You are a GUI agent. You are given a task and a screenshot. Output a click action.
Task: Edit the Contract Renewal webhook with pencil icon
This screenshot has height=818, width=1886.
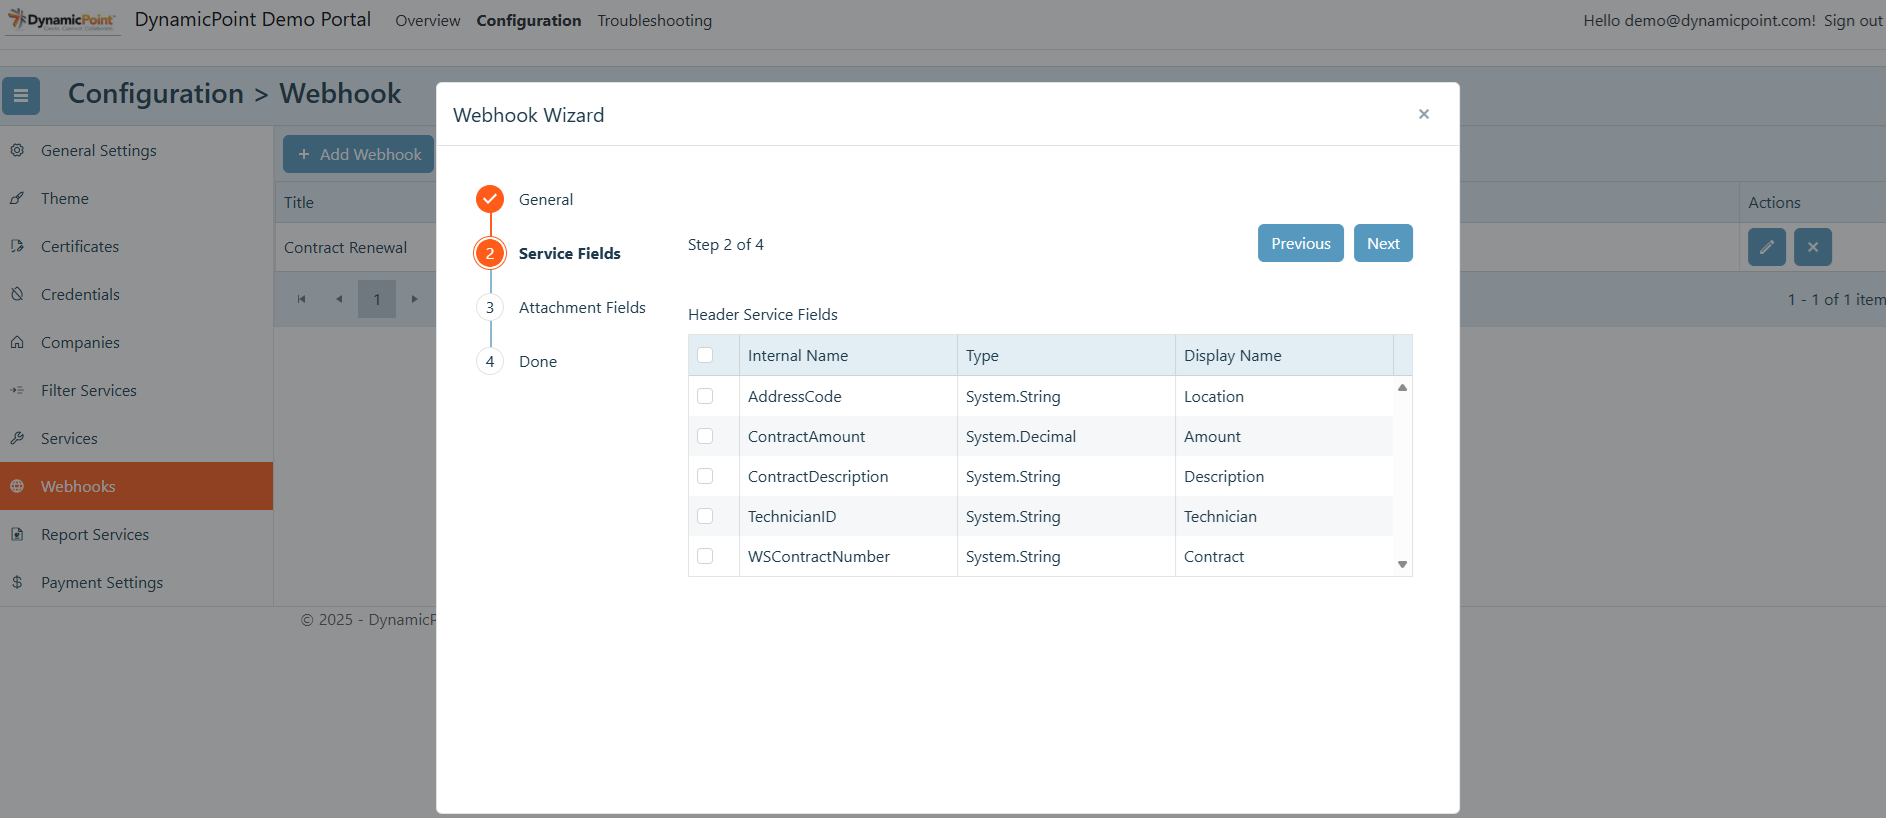[x=1767, y=247]
